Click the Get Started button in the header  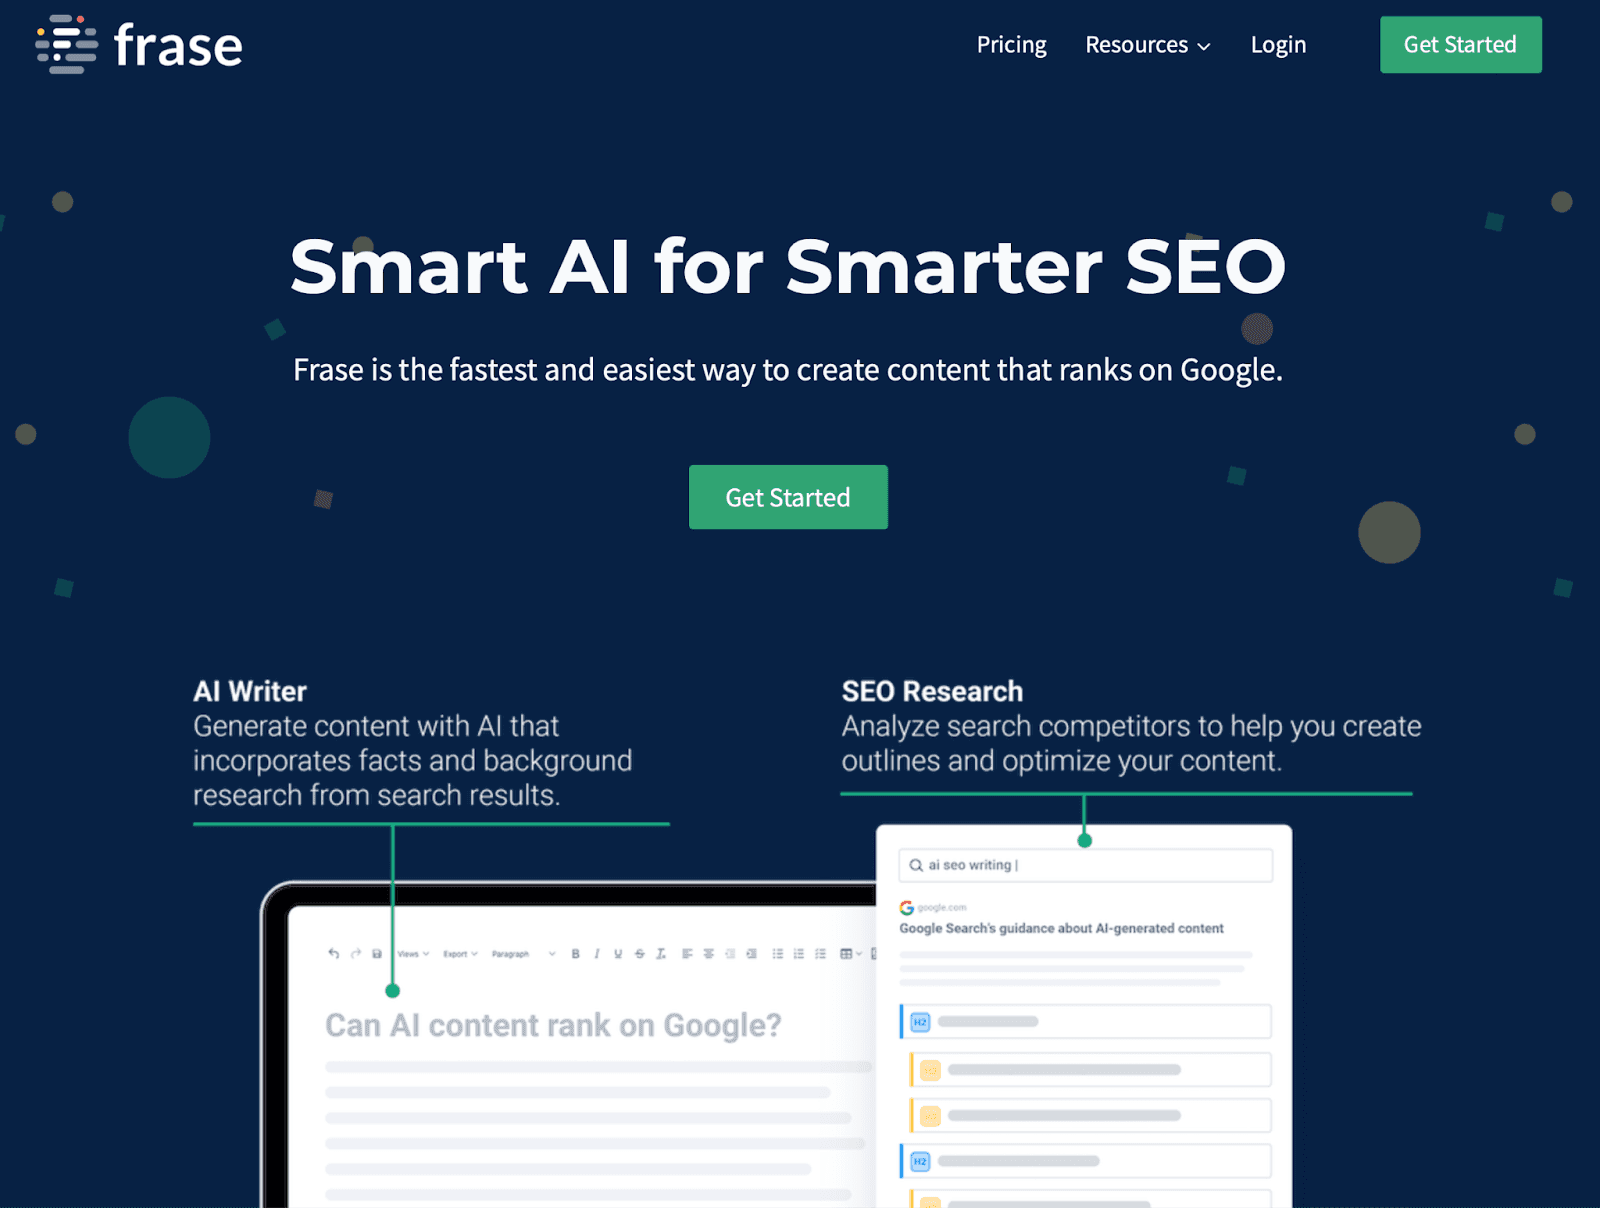tap(1460, 44)
